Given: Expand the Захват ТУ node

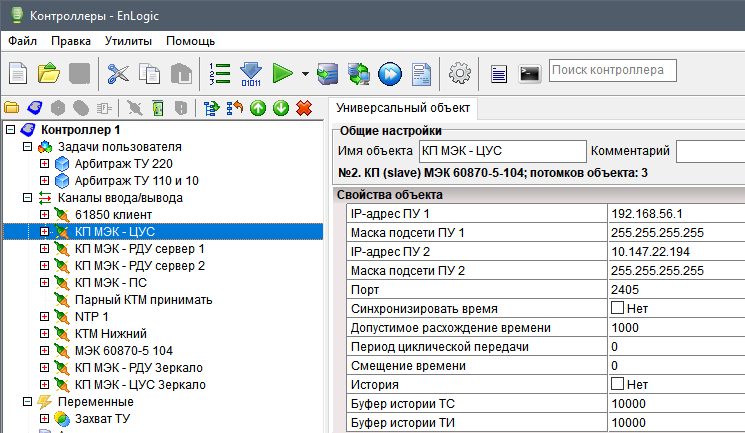Looking at the screenshot, I should click(x=44, y=419).
